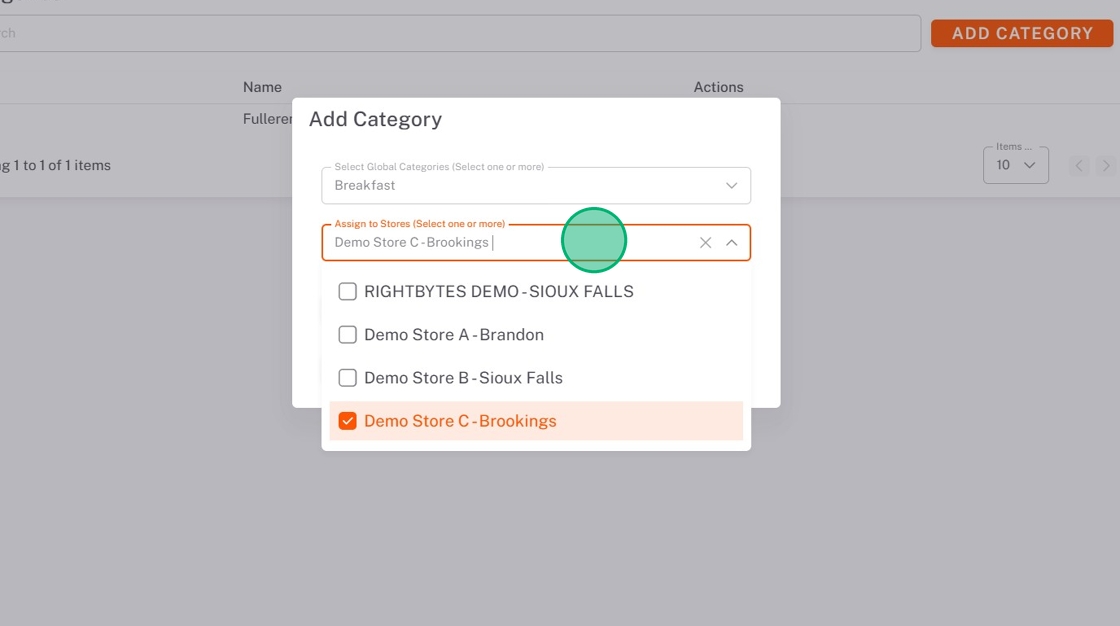Click the Add Category dialog heading
The width and height of the screenshot is (1120, 626).
click(x=375, y=120)
